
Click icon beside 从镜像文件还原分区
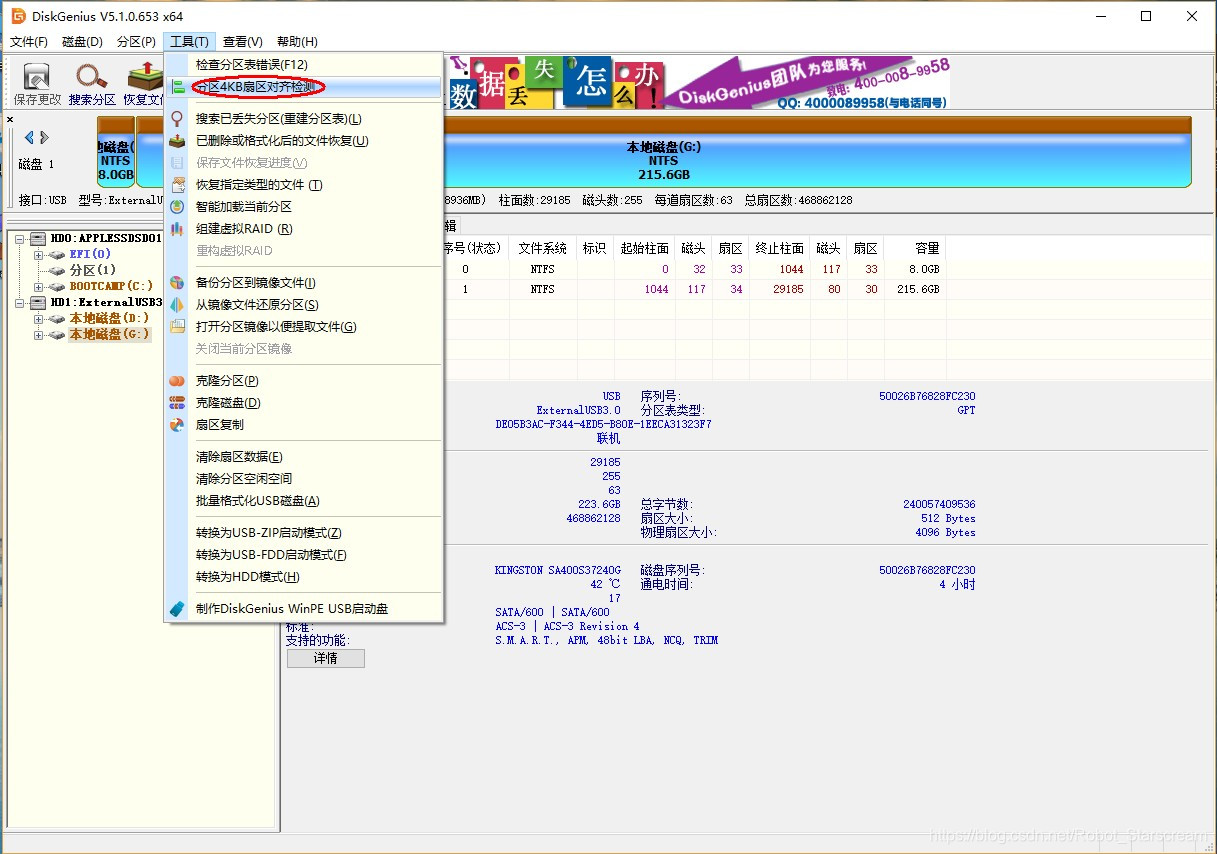pyautogui.click(x=178, y=305)
